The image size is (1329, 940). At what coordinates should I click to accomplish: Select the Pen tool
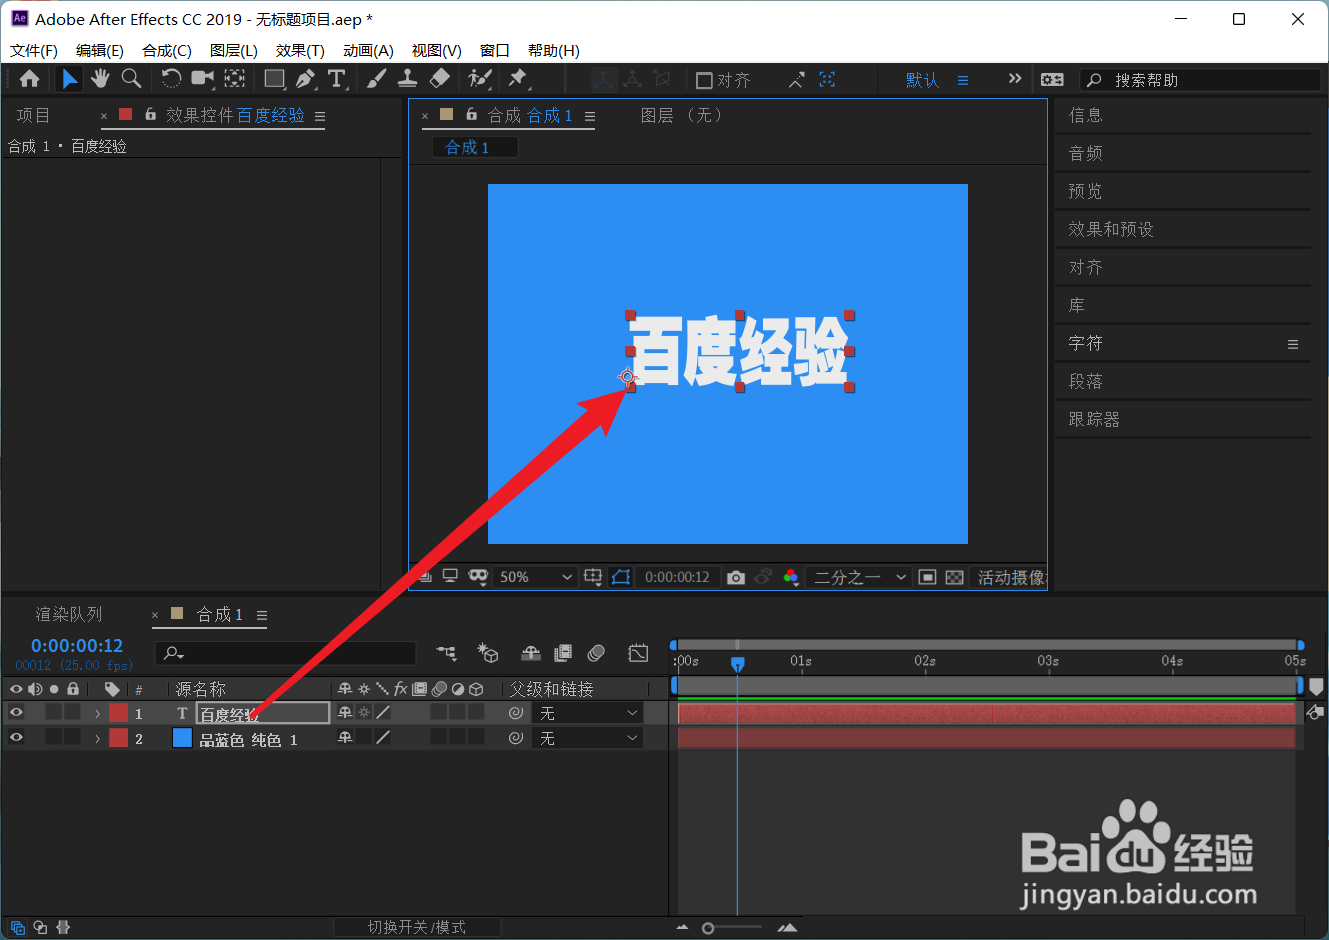click(x=306, y=79)
